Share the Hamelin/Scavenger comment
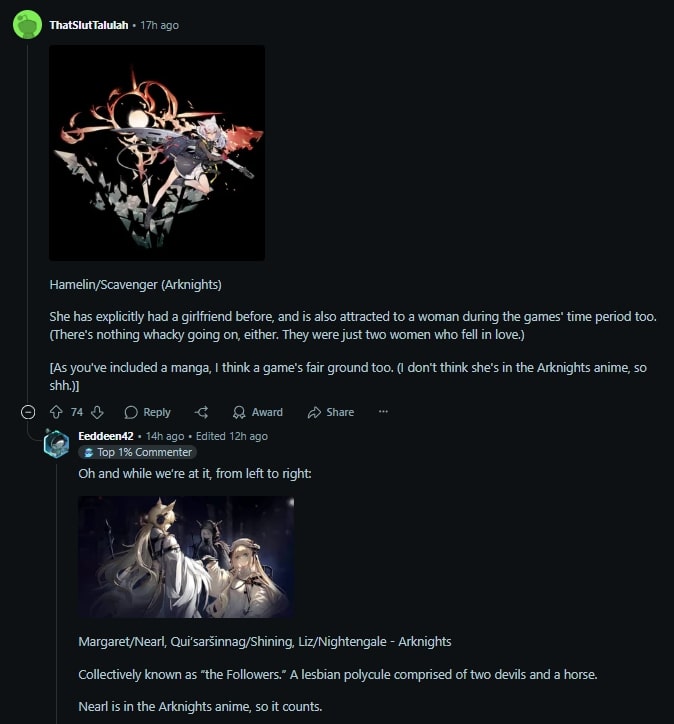 coord(331,412)
